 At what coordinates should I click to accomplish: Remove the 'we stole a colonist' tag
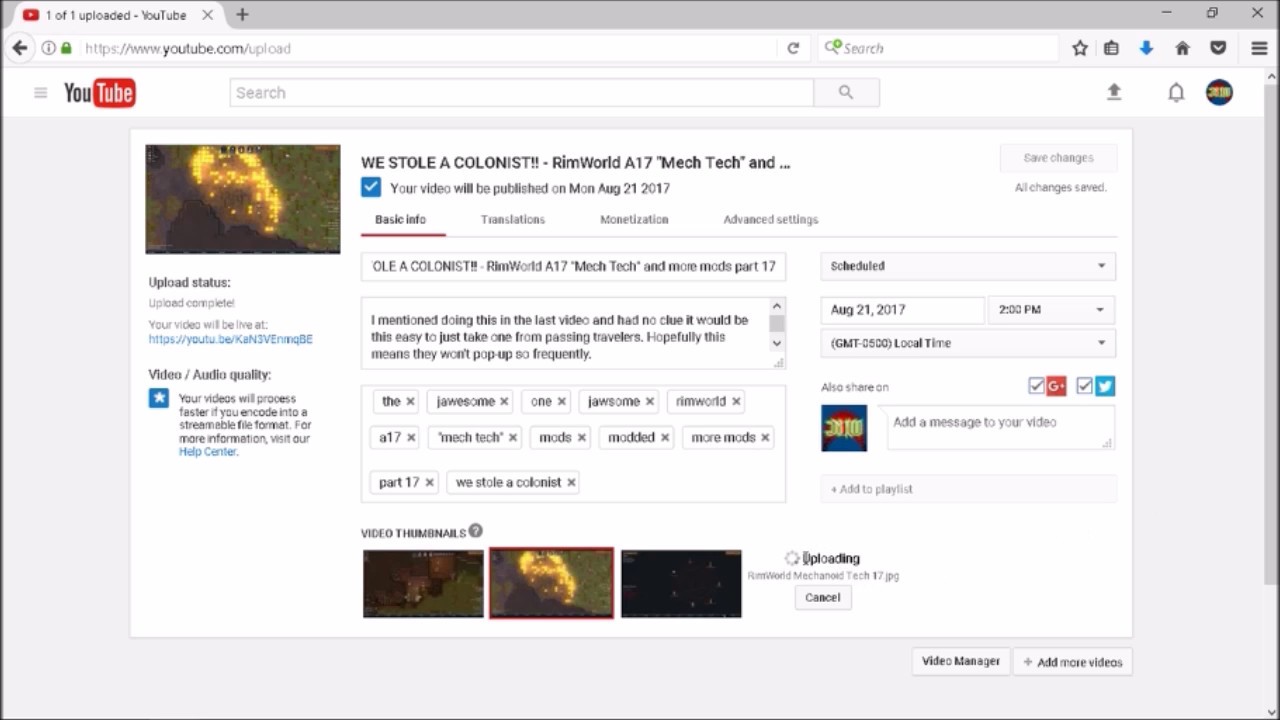(571, 483)
